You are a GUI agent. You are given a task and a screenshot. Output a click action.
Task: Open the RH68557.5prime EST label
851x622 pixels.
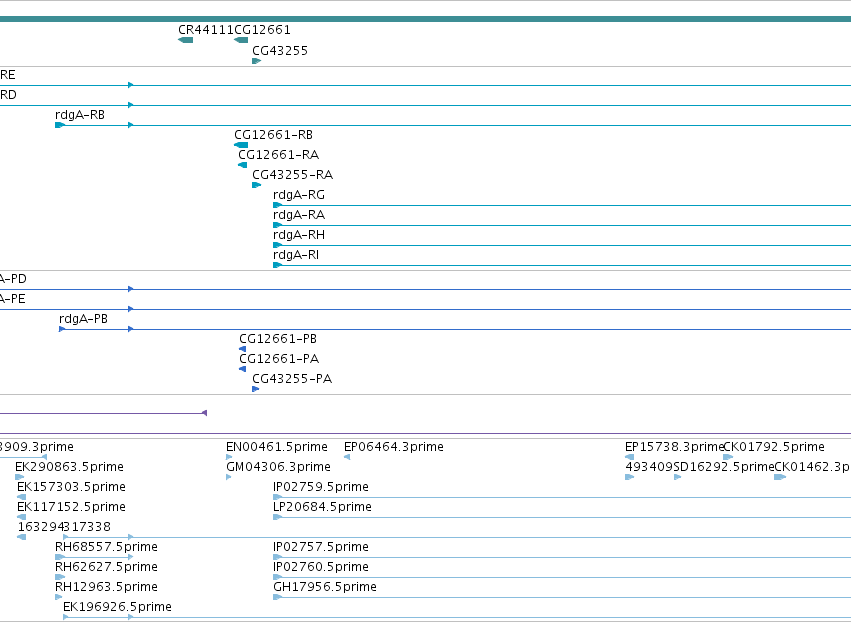tap(106, 547)
